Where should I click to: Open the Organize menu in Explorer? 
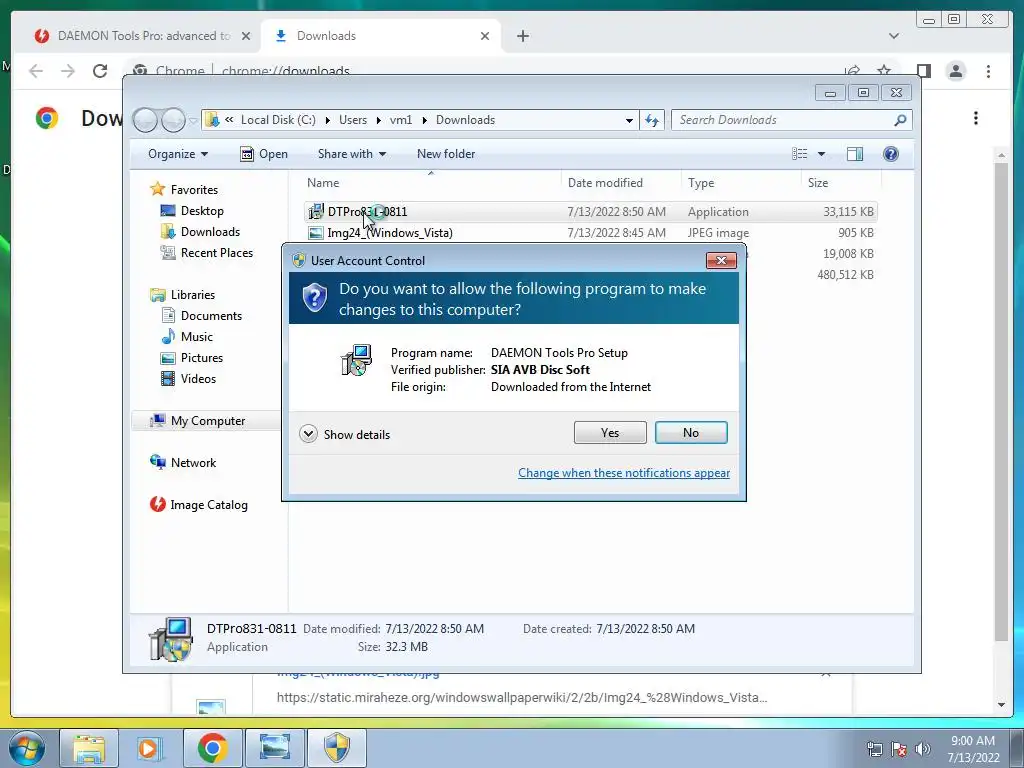click(178, 154)
